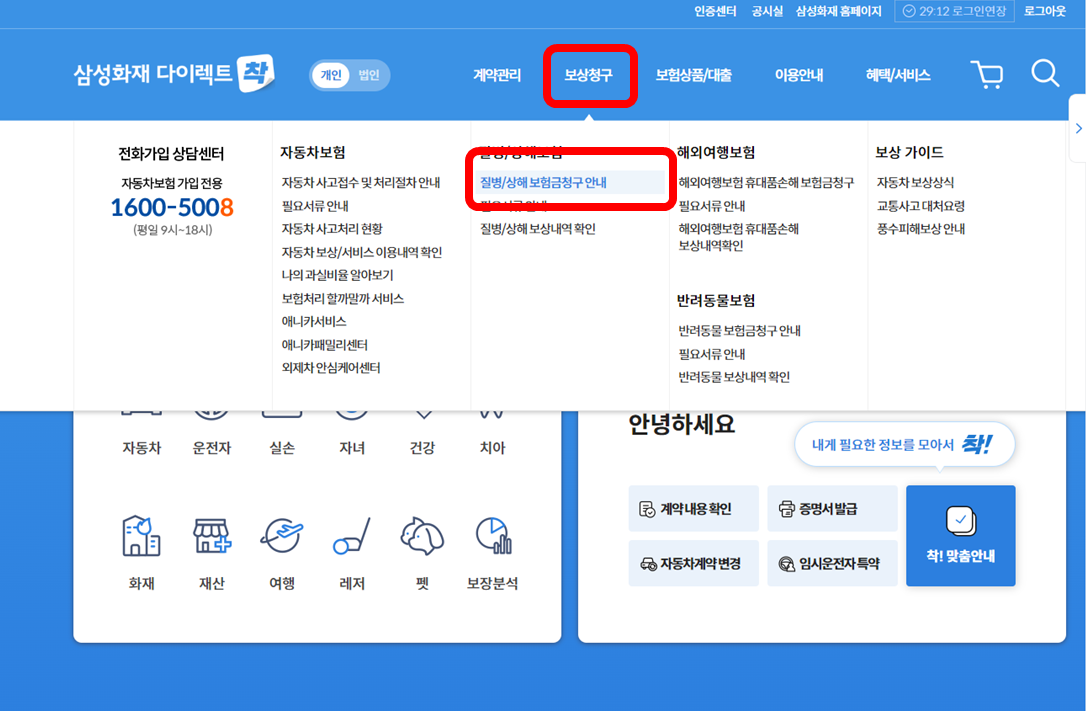Viewport: 1086px width, 711px height.
Task: Select the 재산 insurance icon
Action: 211,536
